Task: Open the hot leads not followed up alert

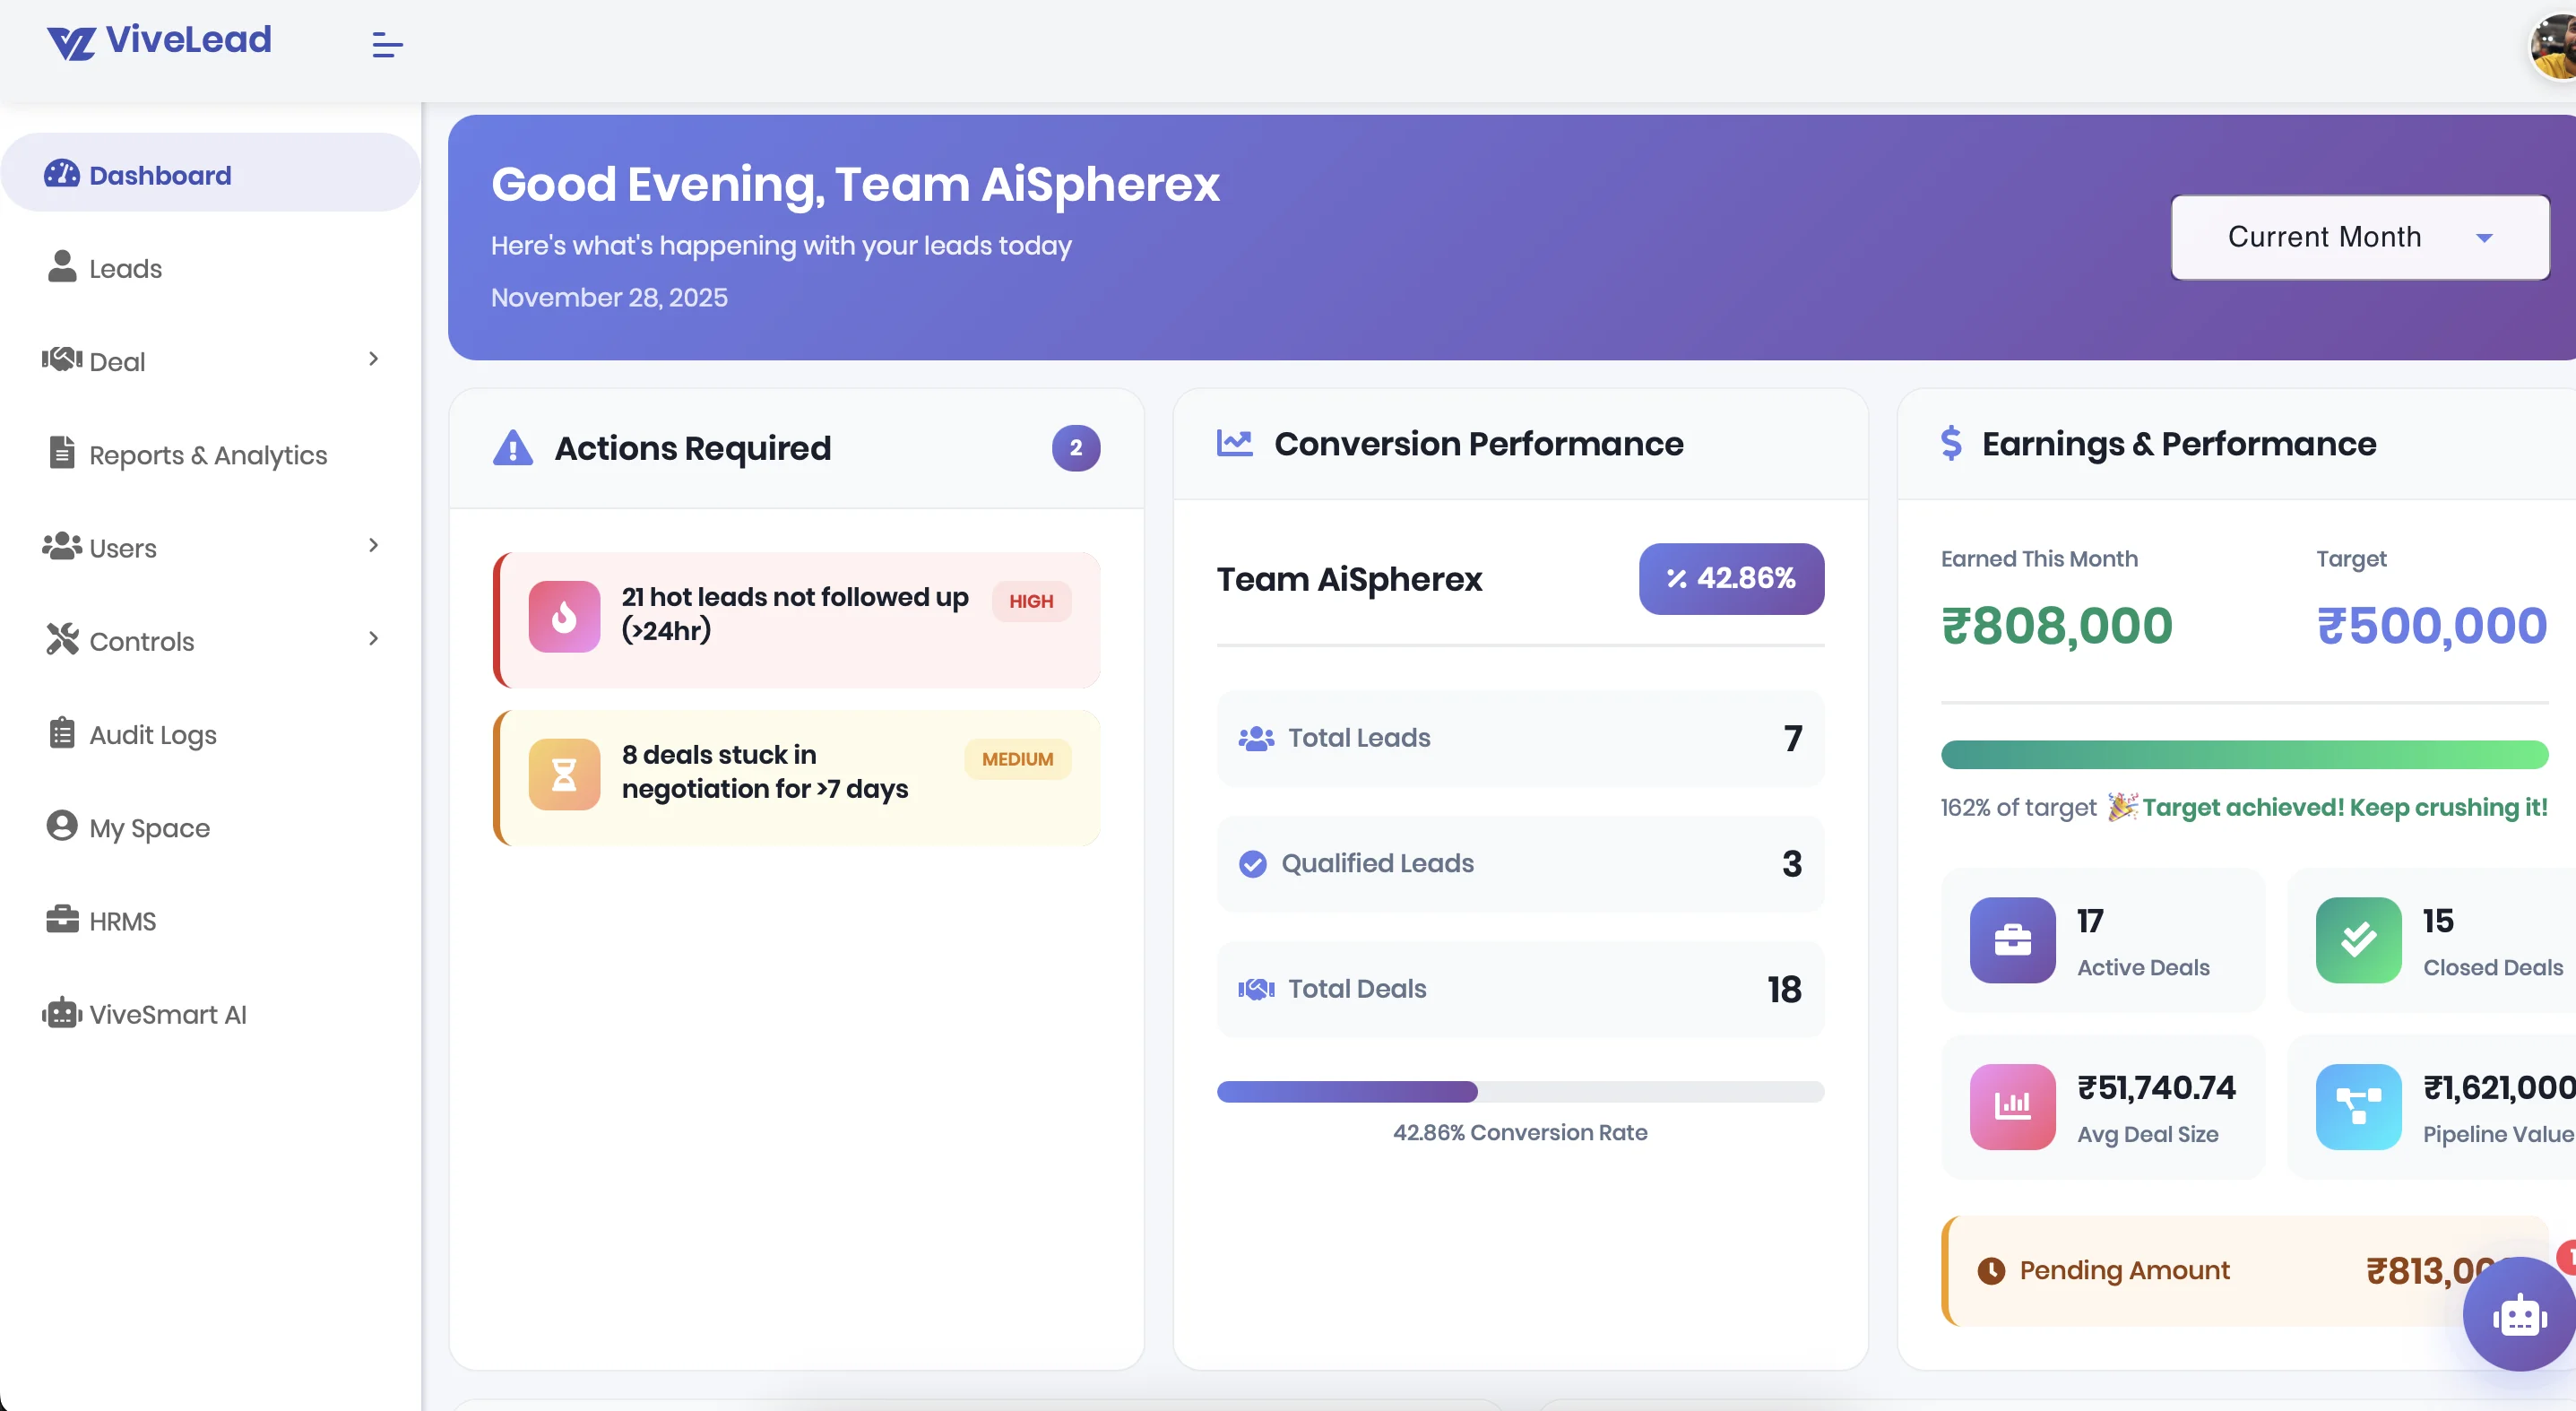Action: (795, 620)
